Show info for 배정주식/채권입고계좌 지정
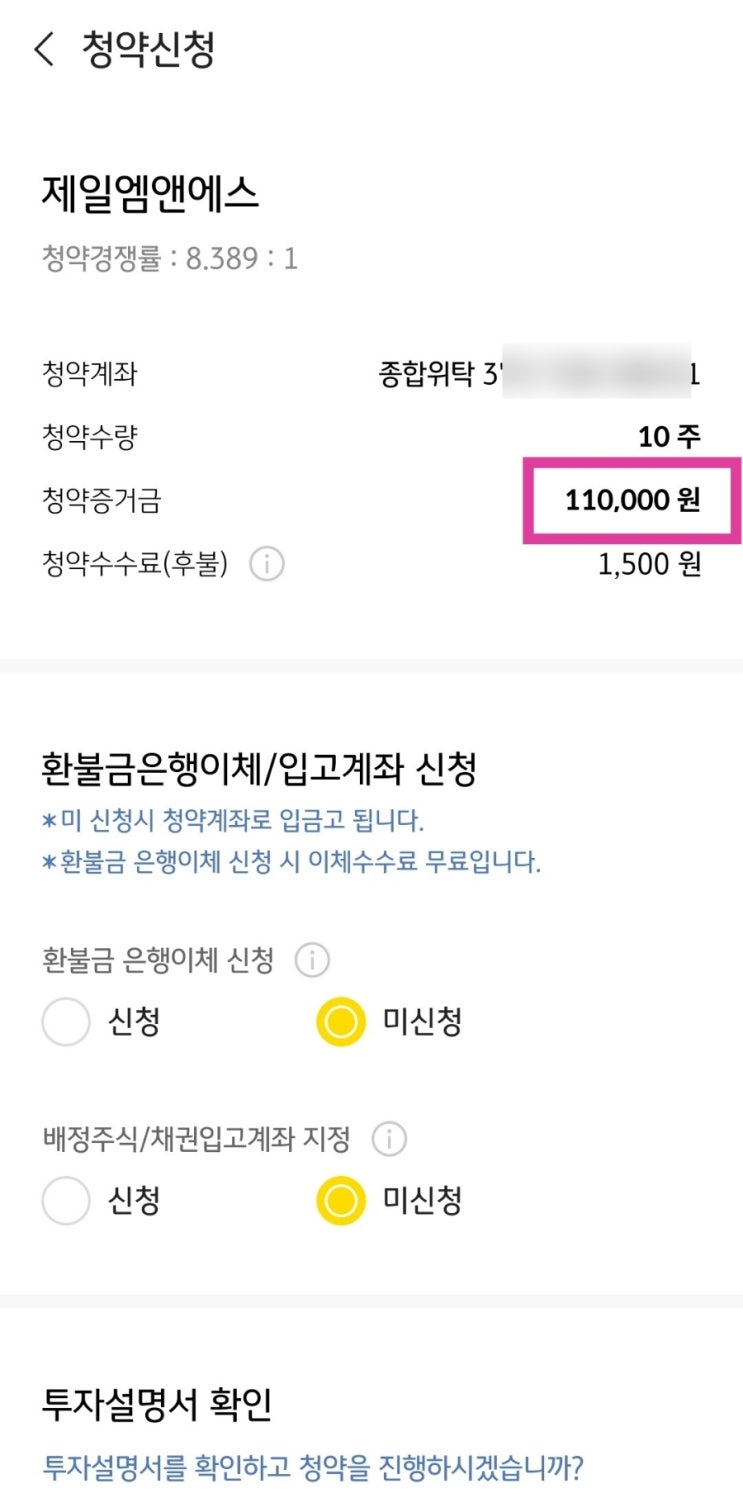 point(389,1139)
